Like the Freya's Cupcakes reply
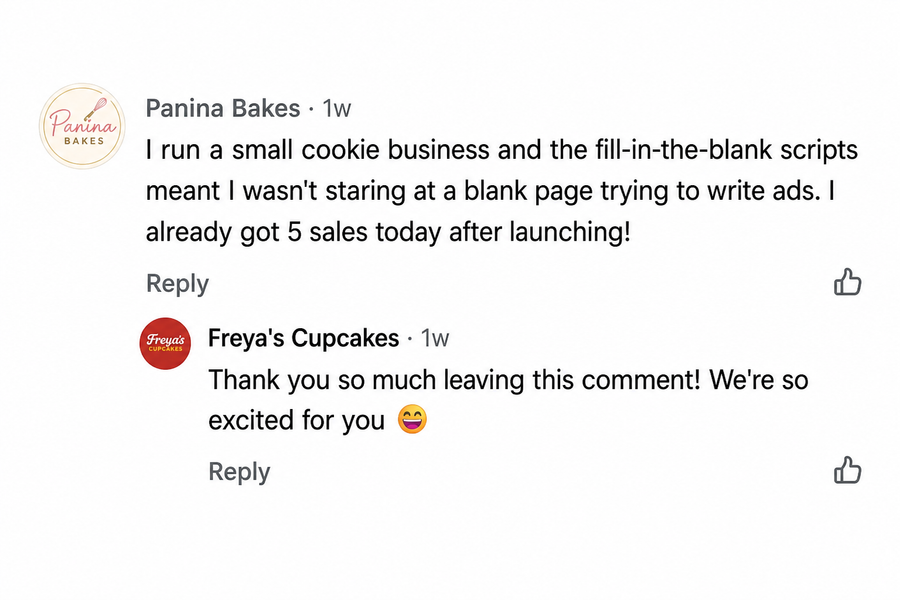900x600 pixels. click(847, 470)
